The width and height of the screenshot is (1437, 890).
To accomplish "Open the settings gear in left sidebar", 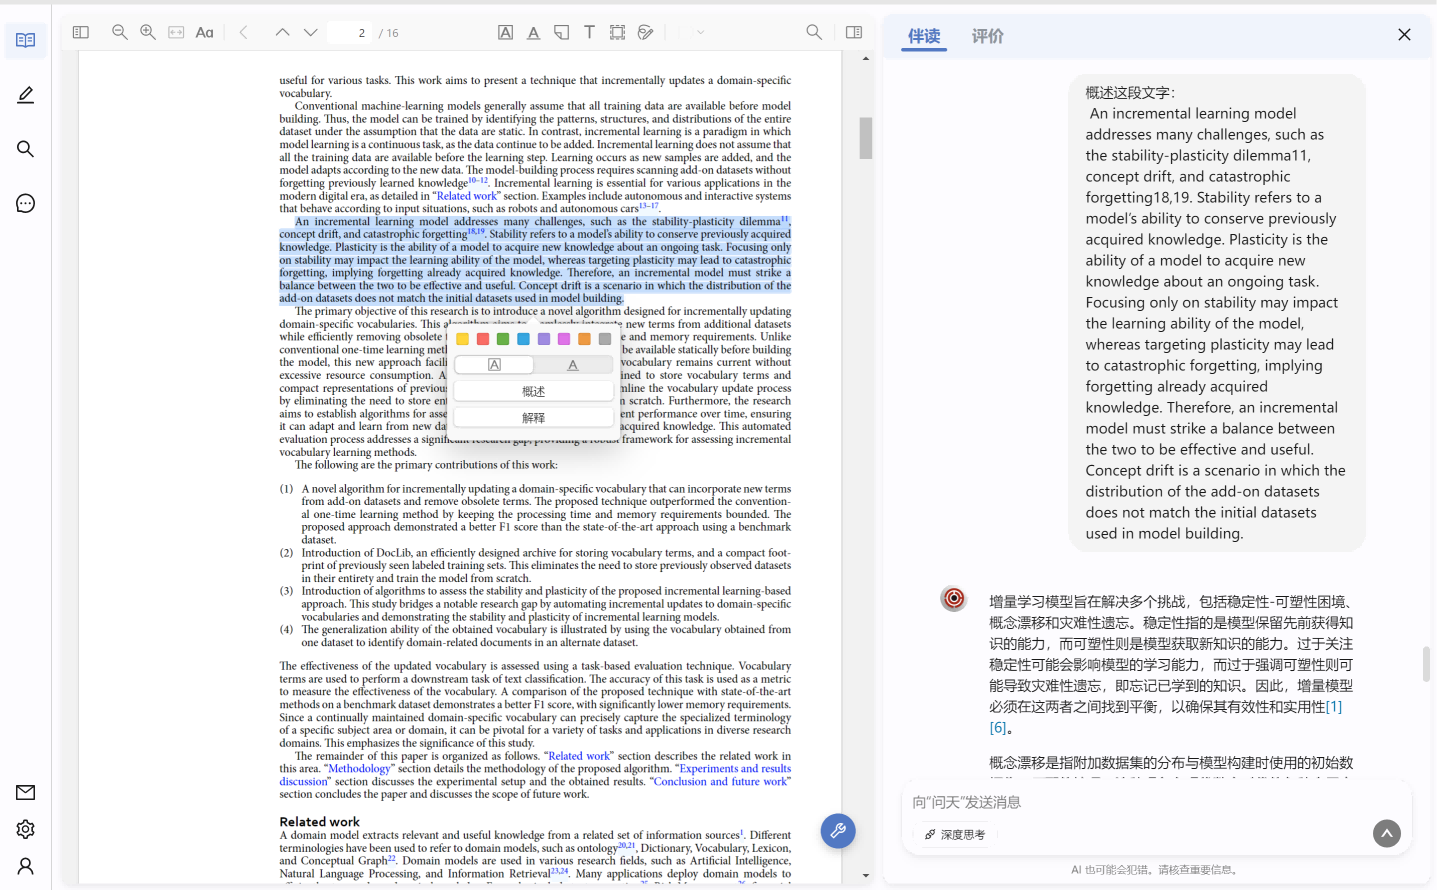I will pos(26,829).
